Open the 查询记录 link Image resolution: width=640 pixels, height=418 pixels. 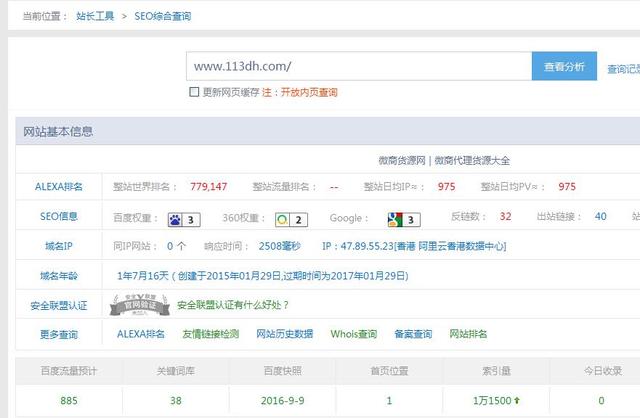pyautogui.click(x=623, y=69)
